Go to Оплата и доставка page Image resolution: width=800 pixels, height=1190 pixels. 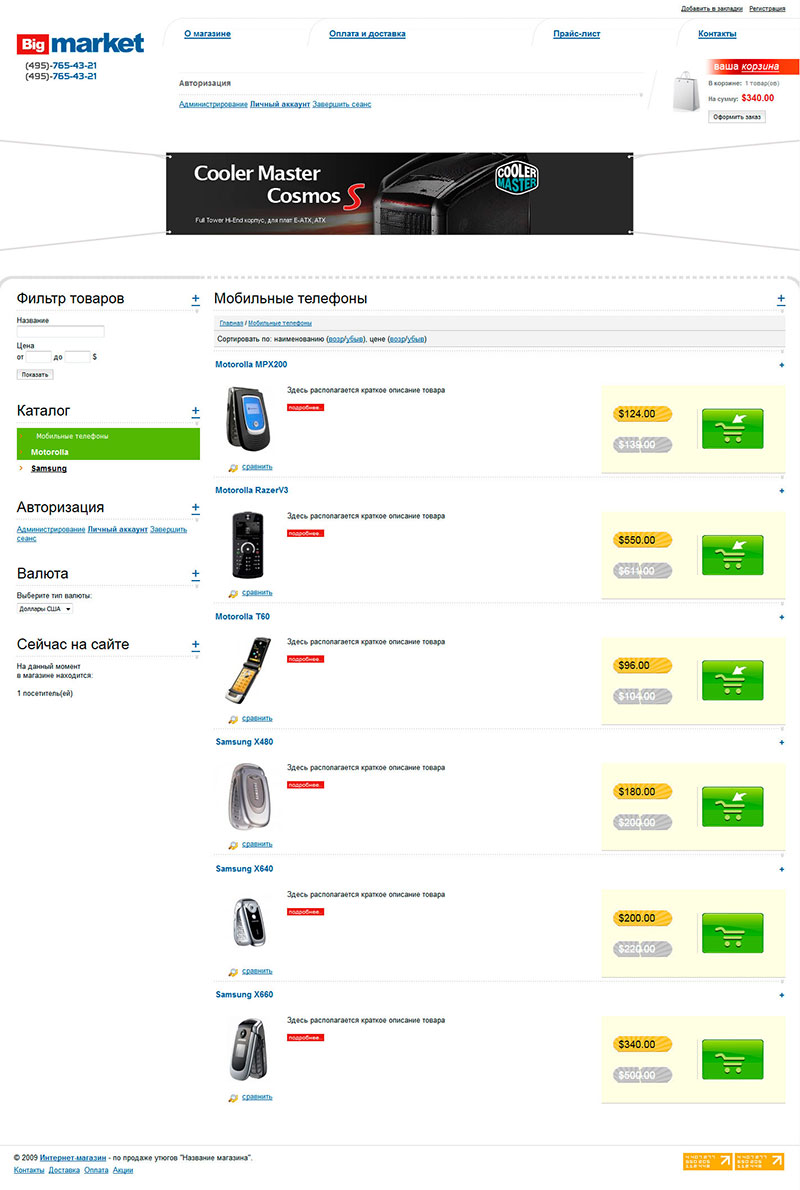367,33
